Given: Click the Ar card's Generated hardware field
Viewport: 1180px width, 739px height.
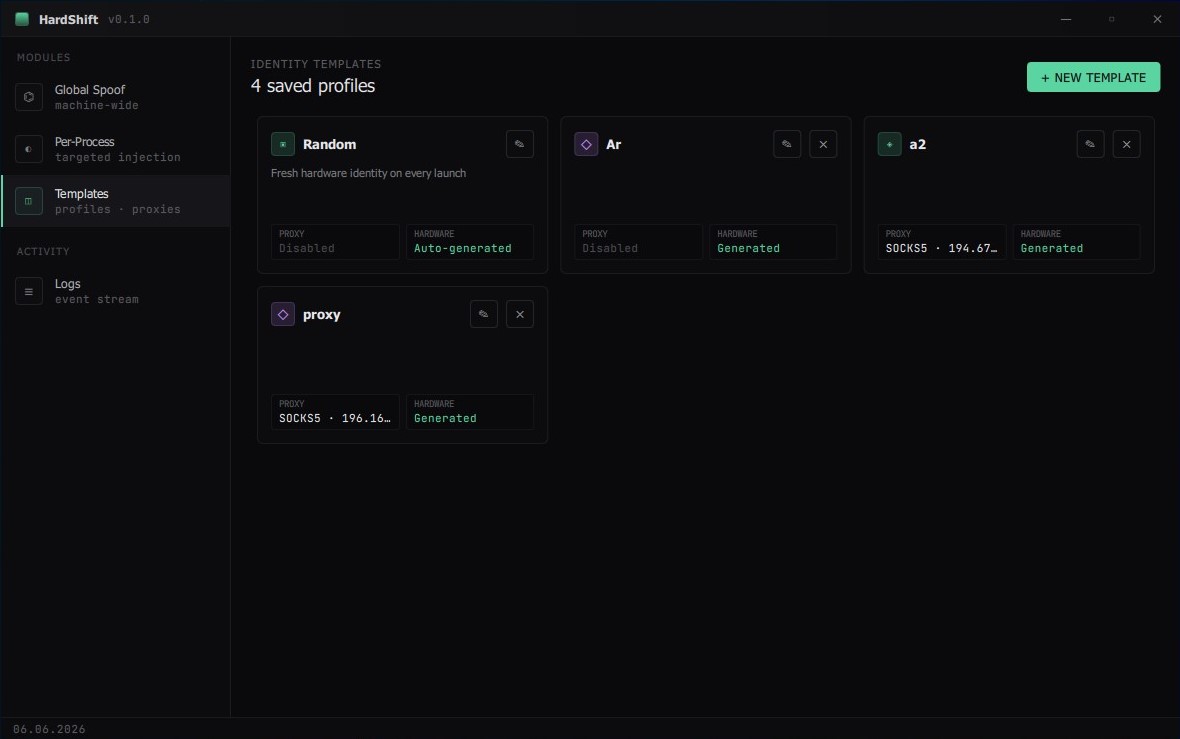Looking at the screenshot, I should click(773, 242).
